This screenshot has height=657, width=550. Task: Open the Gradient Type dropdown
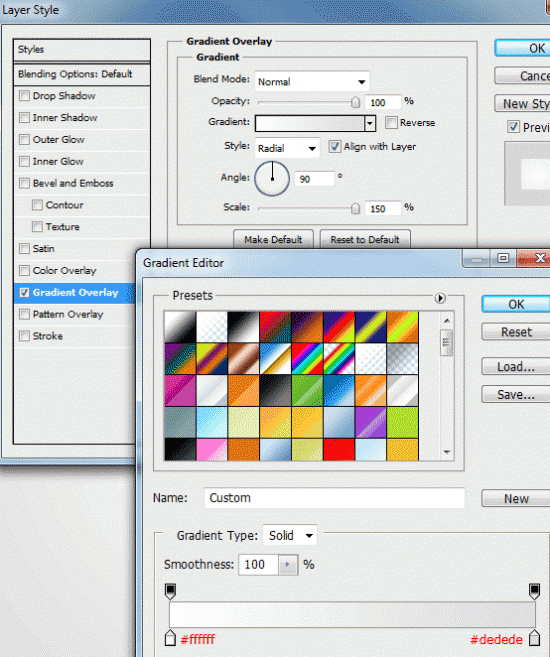[x=290, y=535]
